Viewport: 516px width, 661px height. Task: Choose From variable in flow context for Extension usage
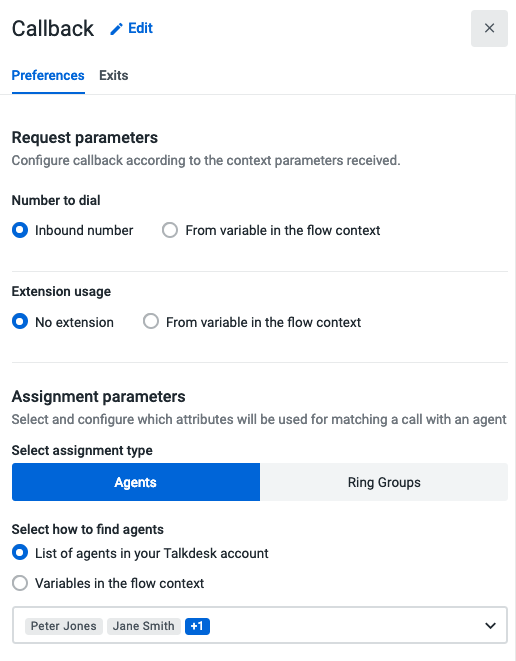click(x=150, y=322)
